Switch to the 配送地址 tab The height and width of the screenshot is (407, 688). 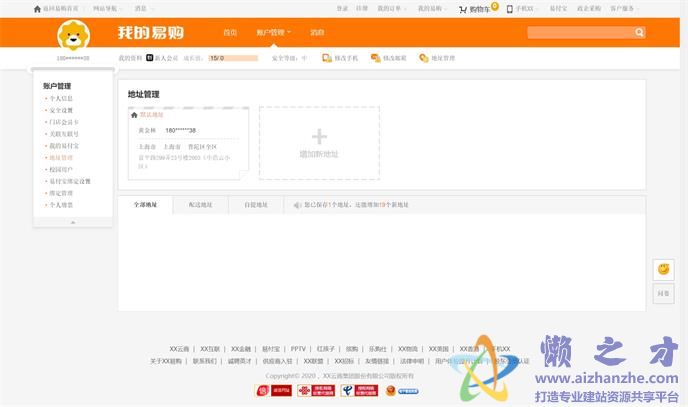point(200,204)
